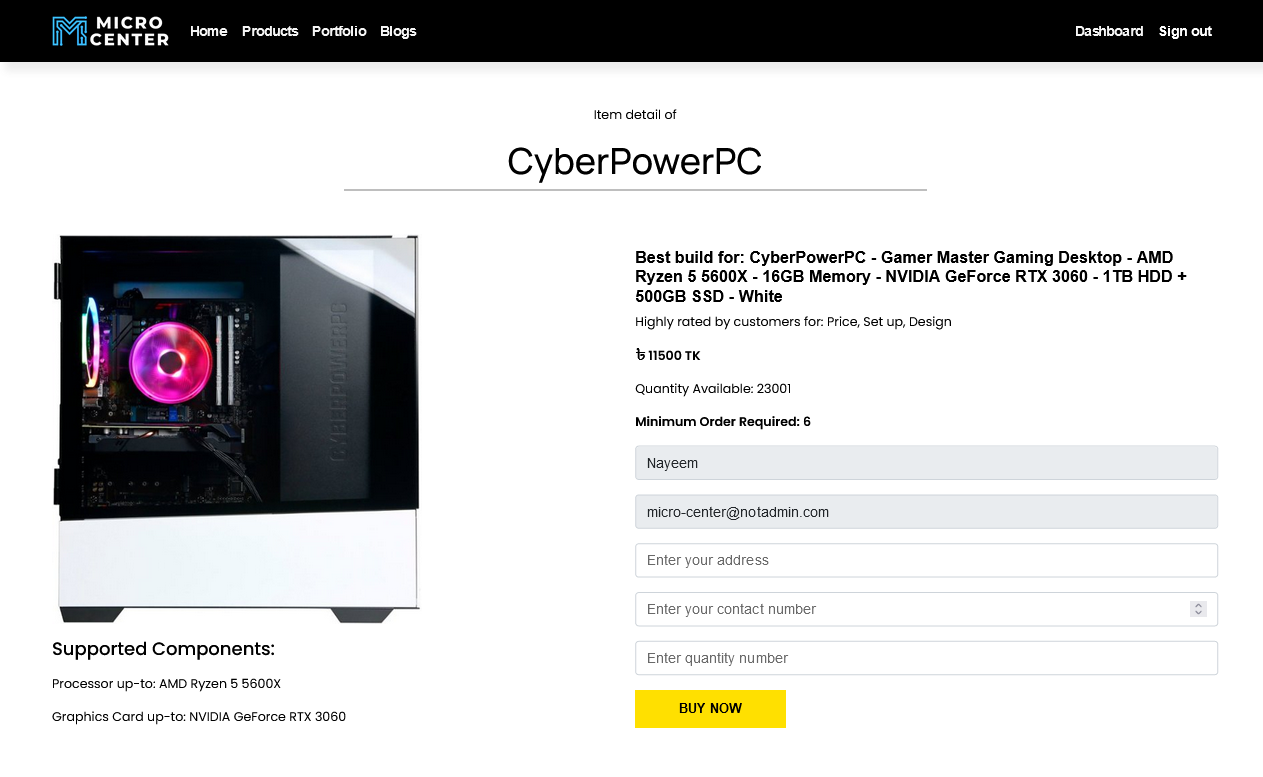The image size is (1263, 777).
Task: Click the CyberPowerPC page heading
Action: coord(635,162)
